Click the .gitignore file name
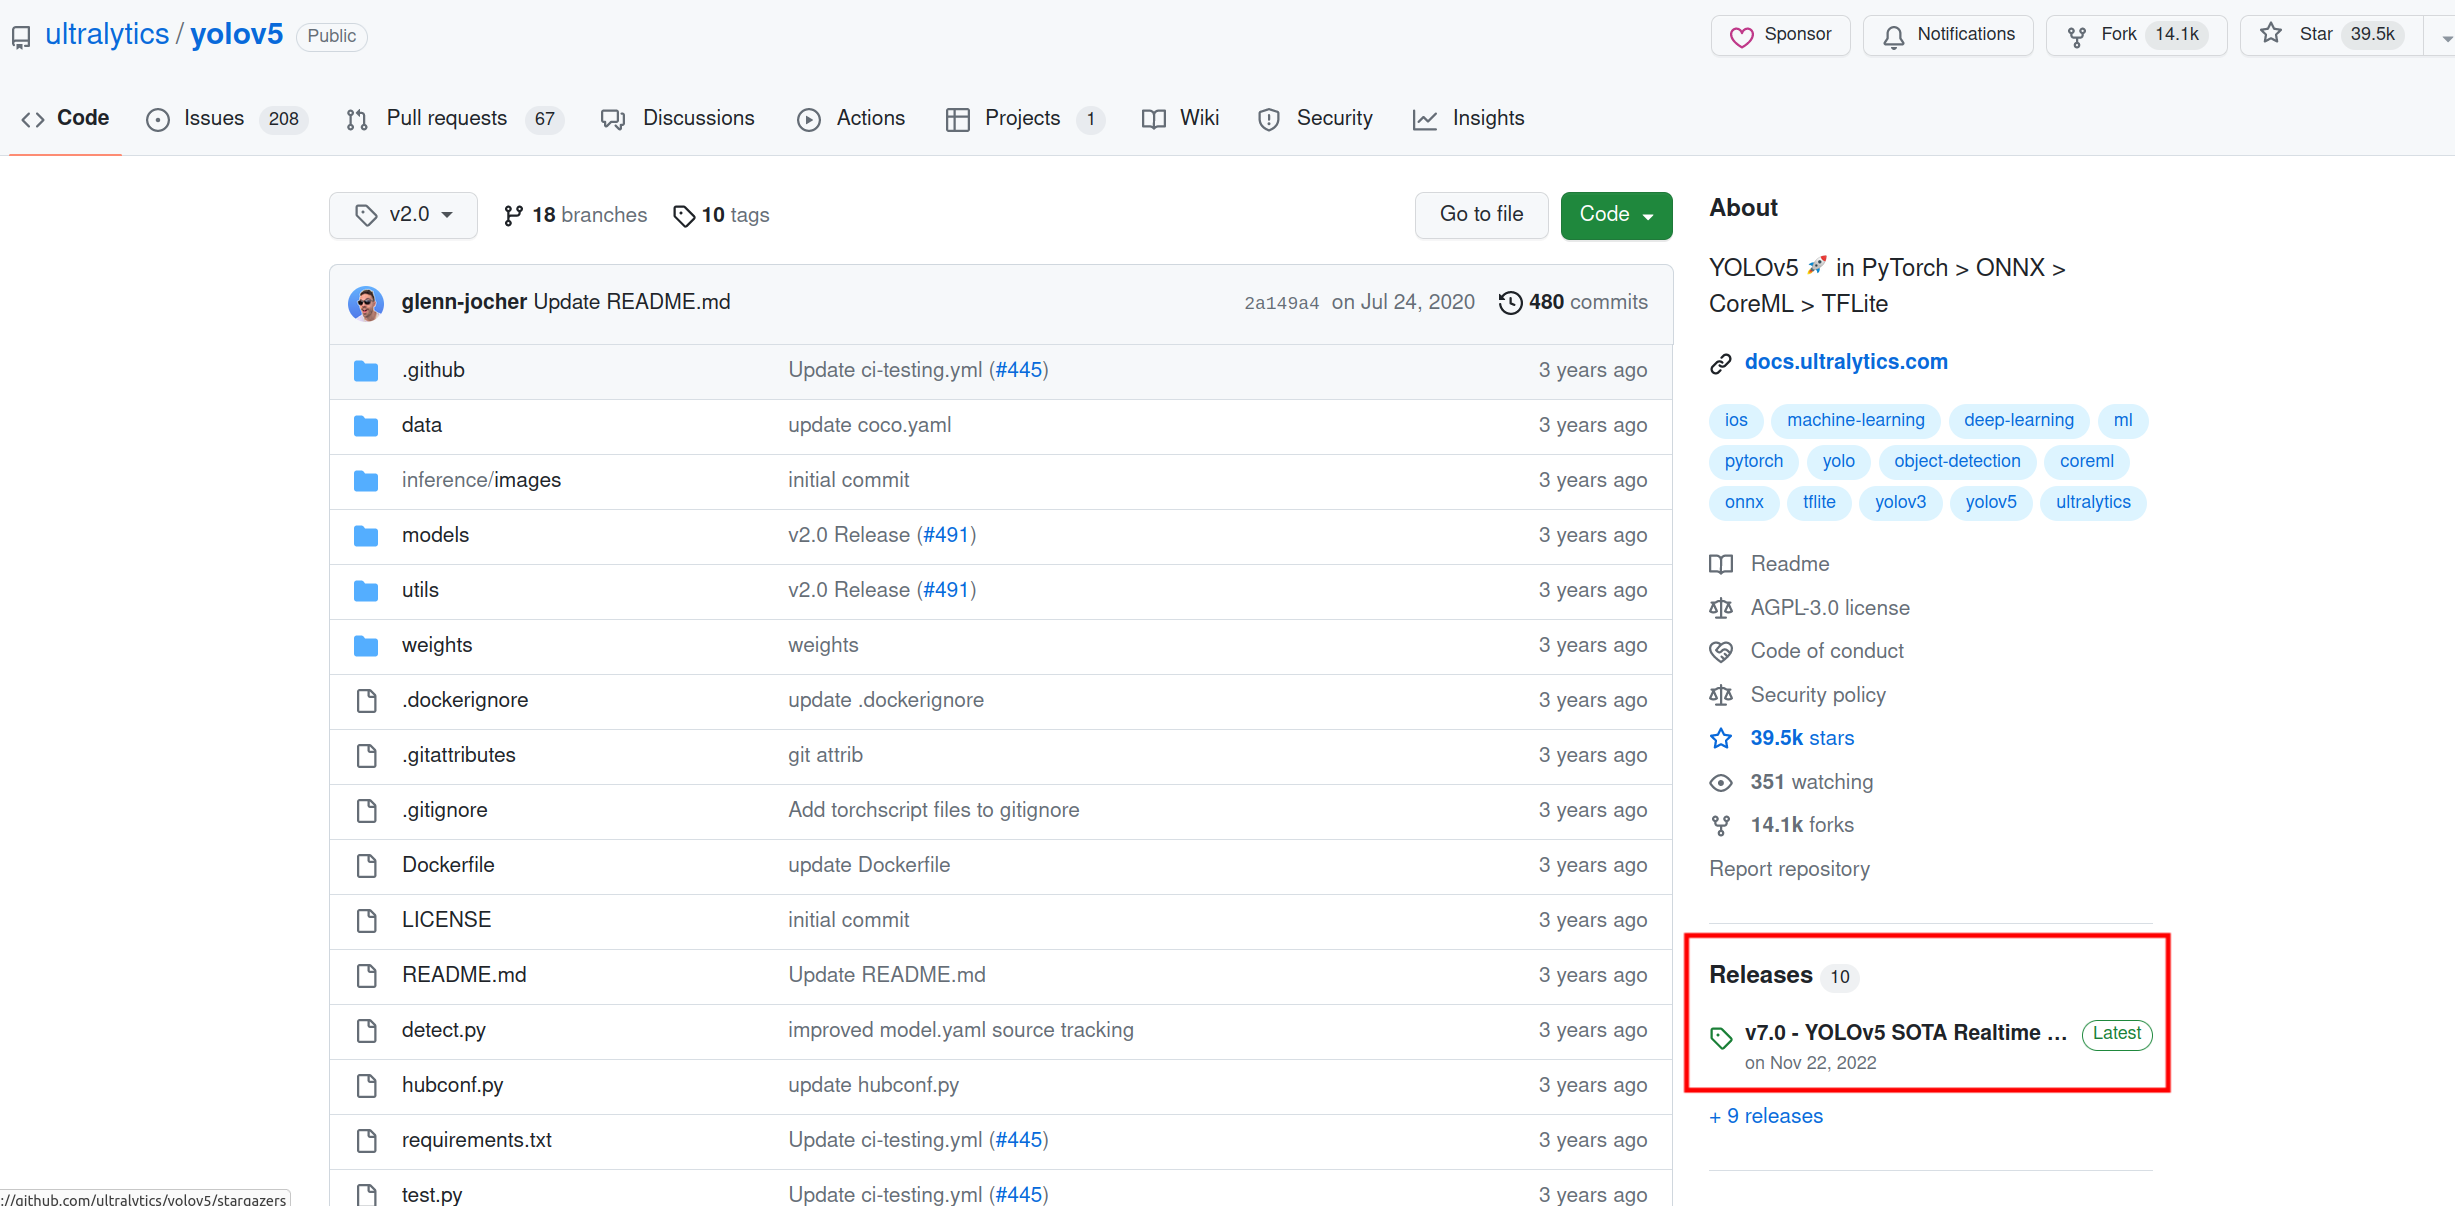 (x=445, y=811)
